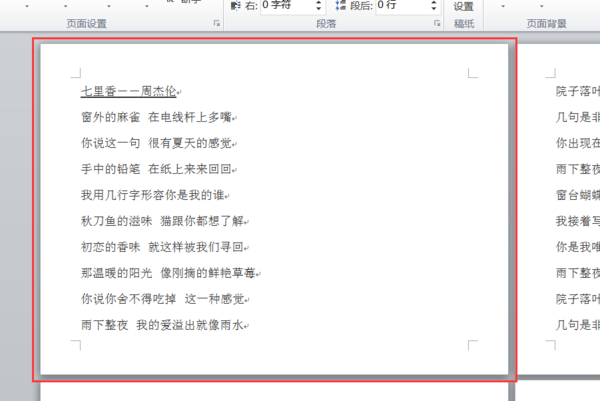Click the 段后 spacing '0 行' field
This screenshot has height=401, width=600.
(402, 6)
